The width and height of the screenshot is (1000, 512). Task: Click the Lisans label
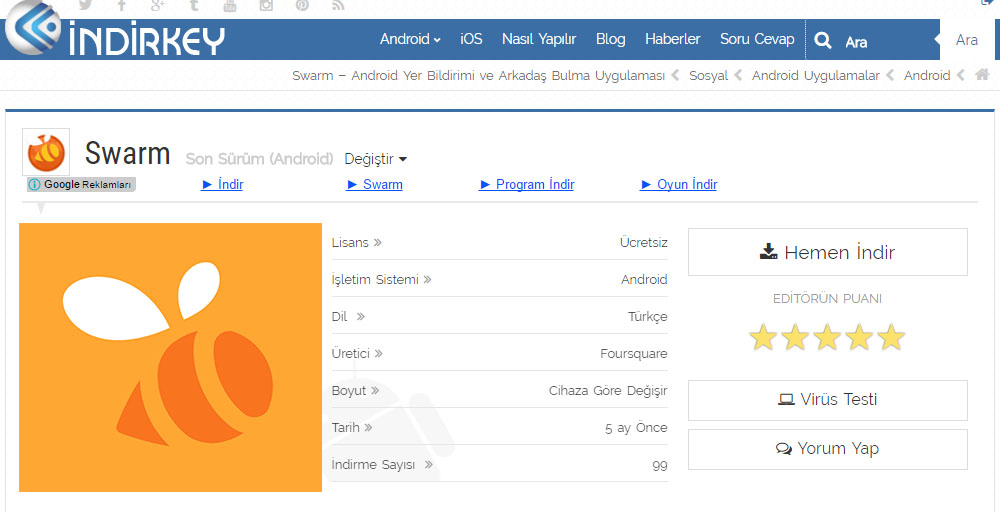(350, 242)
